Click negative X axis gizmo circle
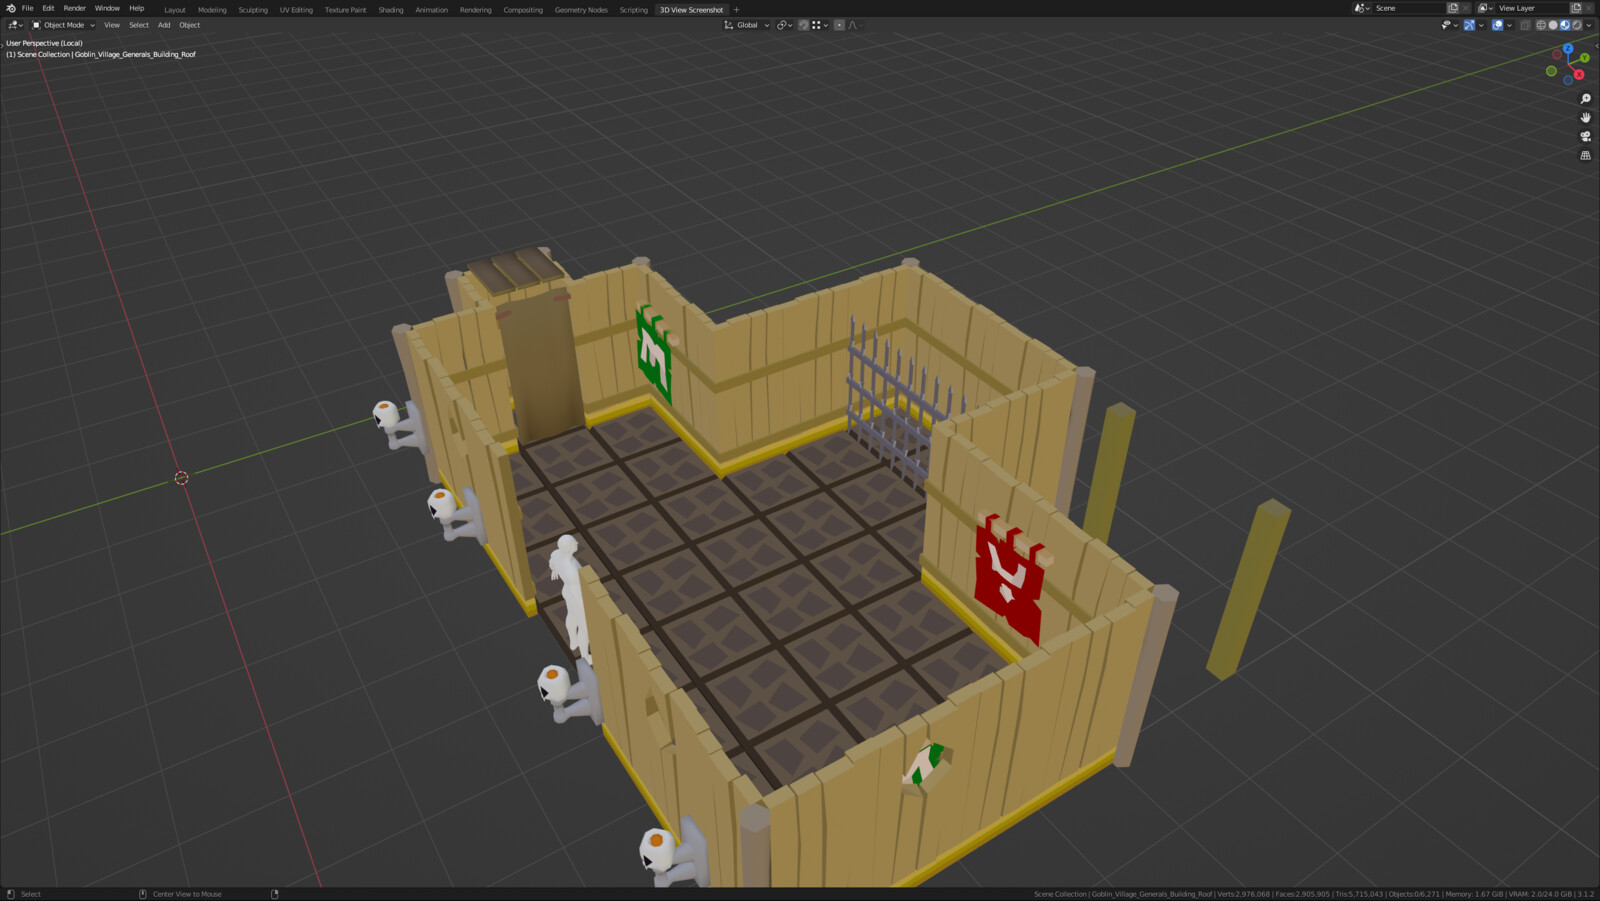 1557,54
